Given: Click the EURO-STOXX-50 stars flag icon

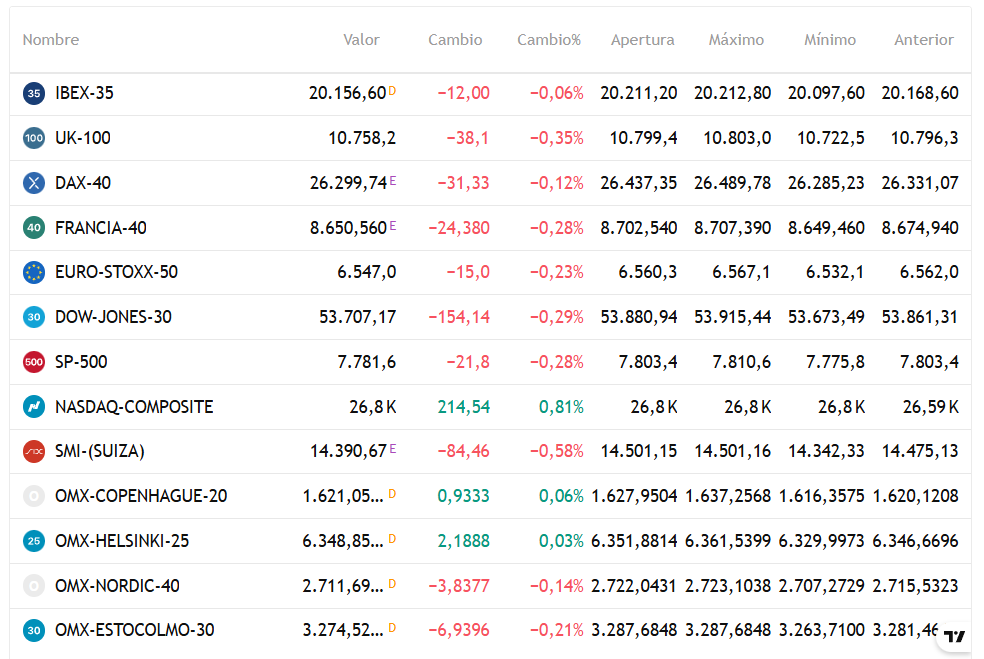Looking at the screenshot, I should coord(34,272).
